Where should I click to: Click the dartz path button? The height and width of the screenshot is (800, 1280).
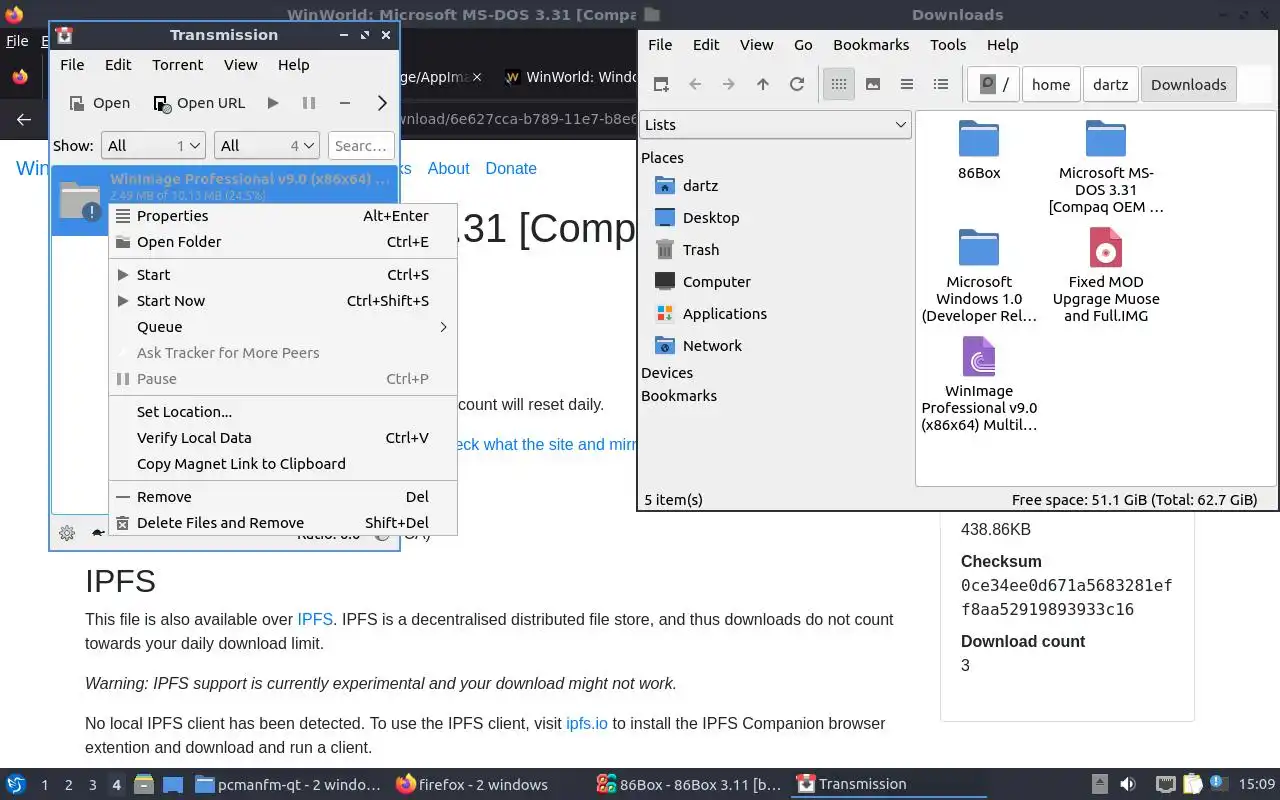tap(1110, 85)
